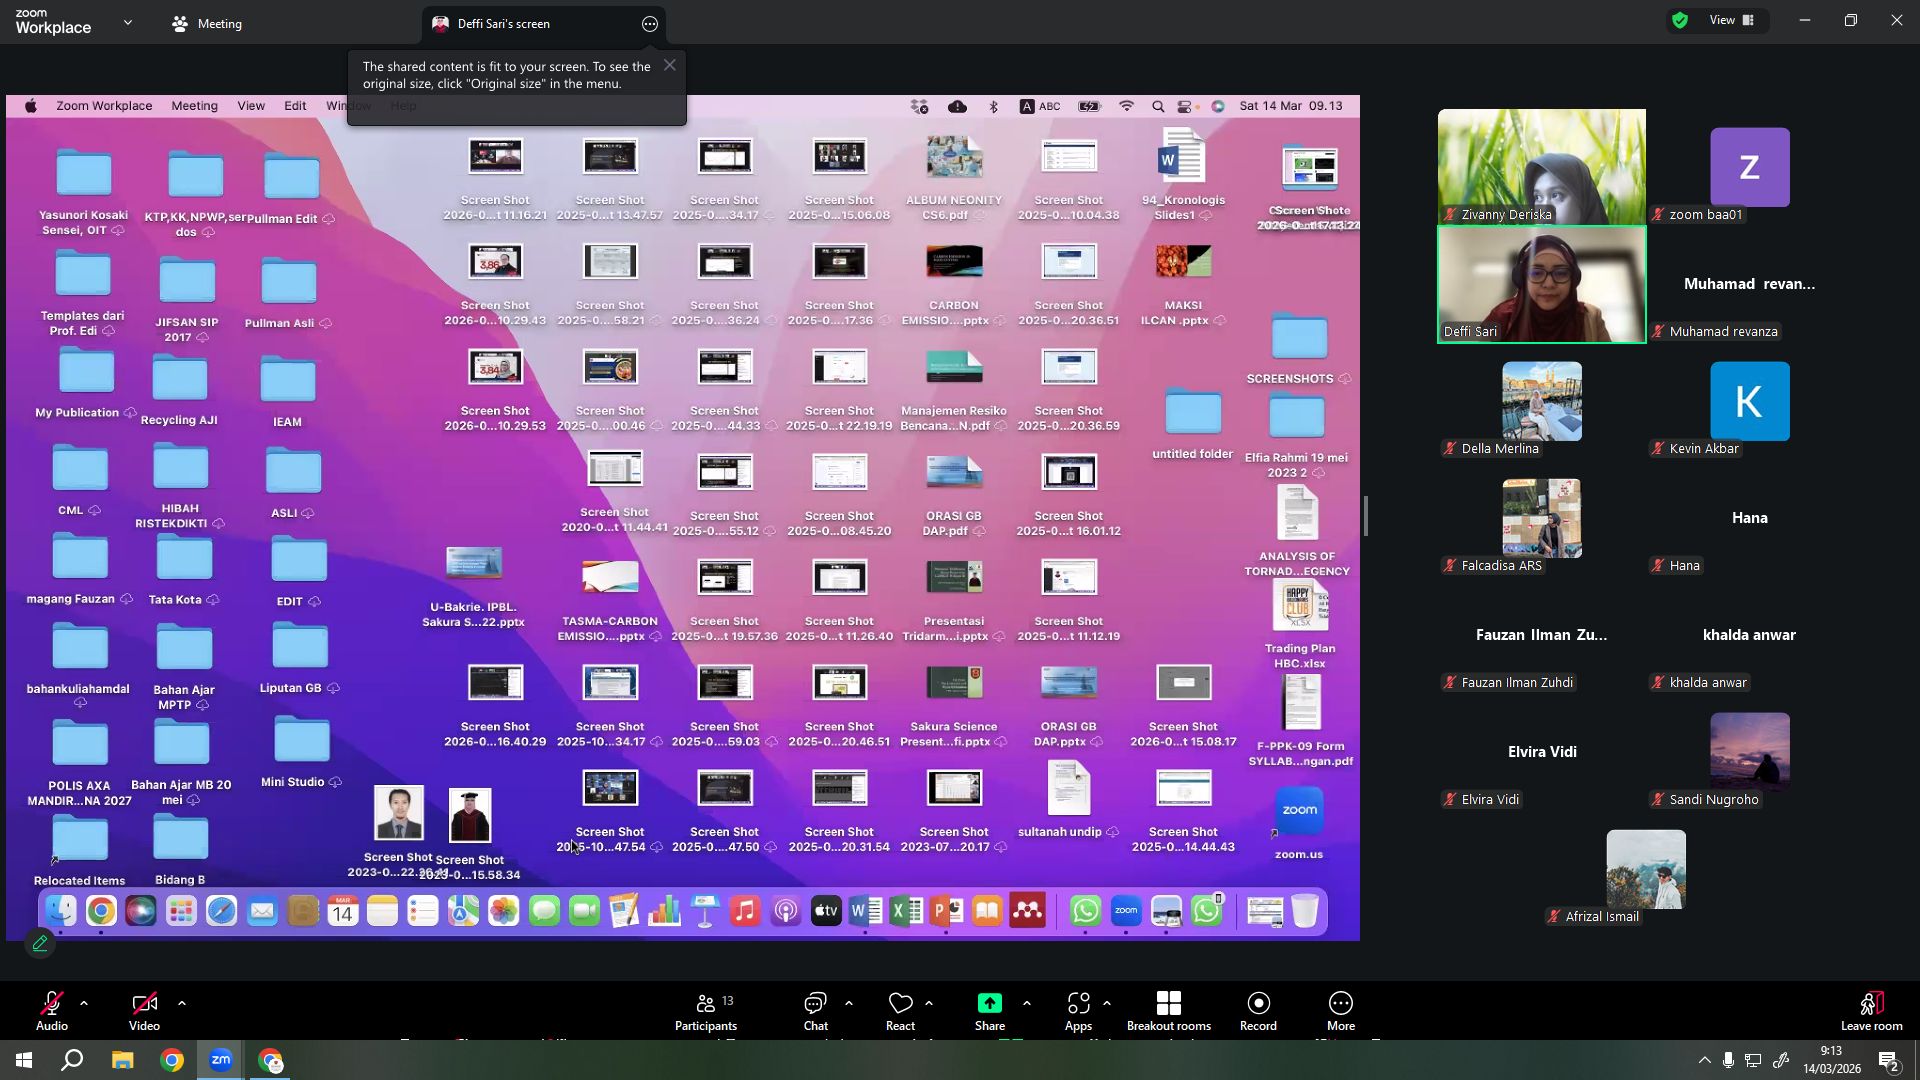
Task: Select the Trading Plan HBC.xlsx file
Action: pyautogui.click(x=1299, y=626)
